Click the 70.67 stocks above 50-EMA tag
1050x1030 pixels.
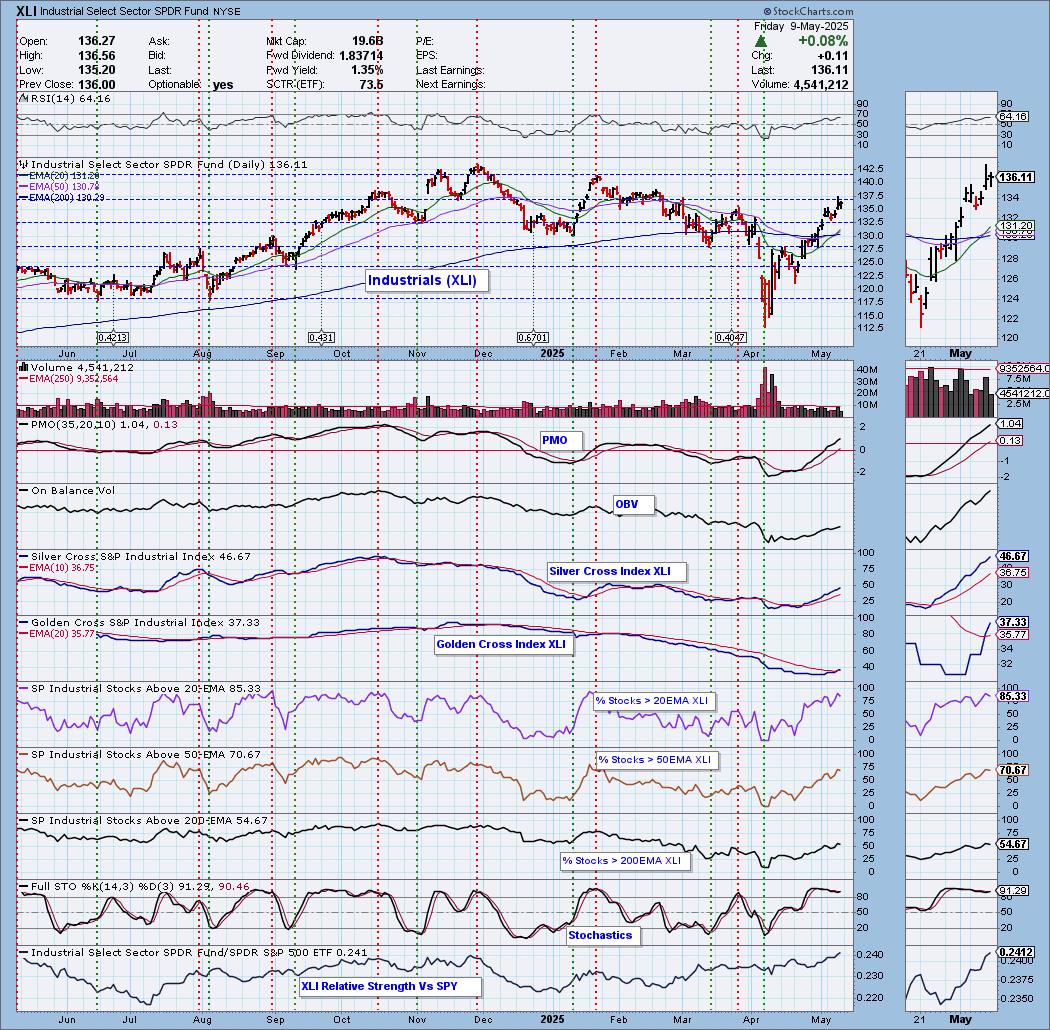(x=1012, y=770)
